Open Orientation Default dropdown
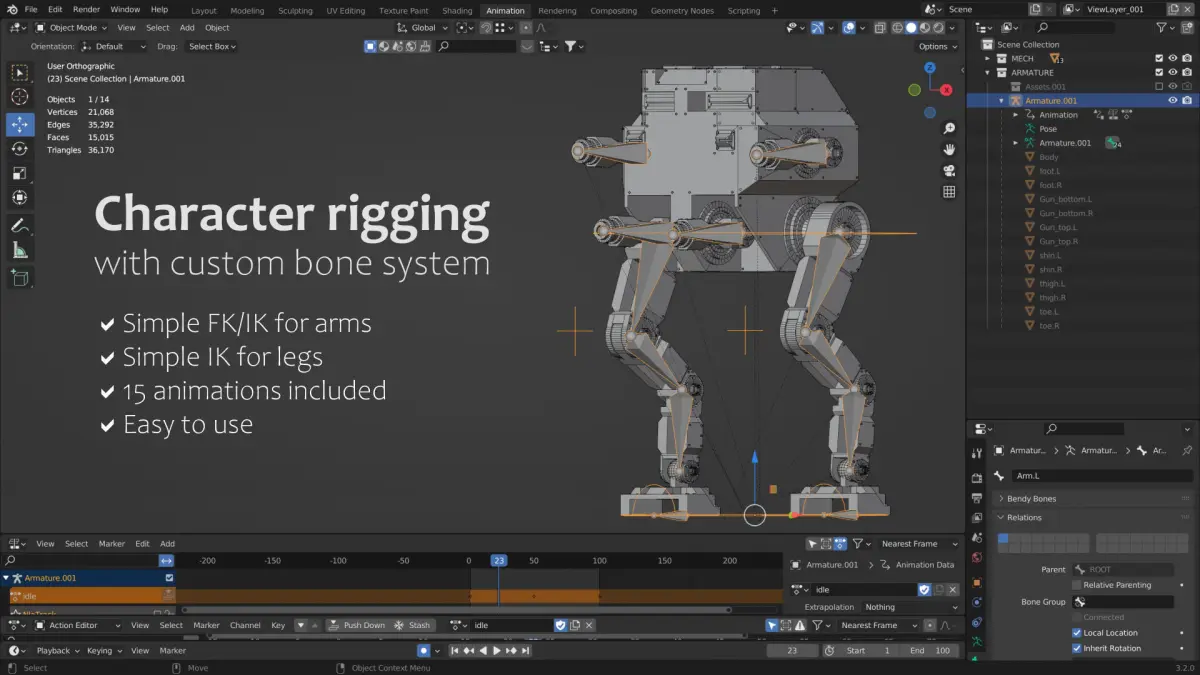Image resolution: width=1200 pixels, height=675 pixels. (114, 46)
